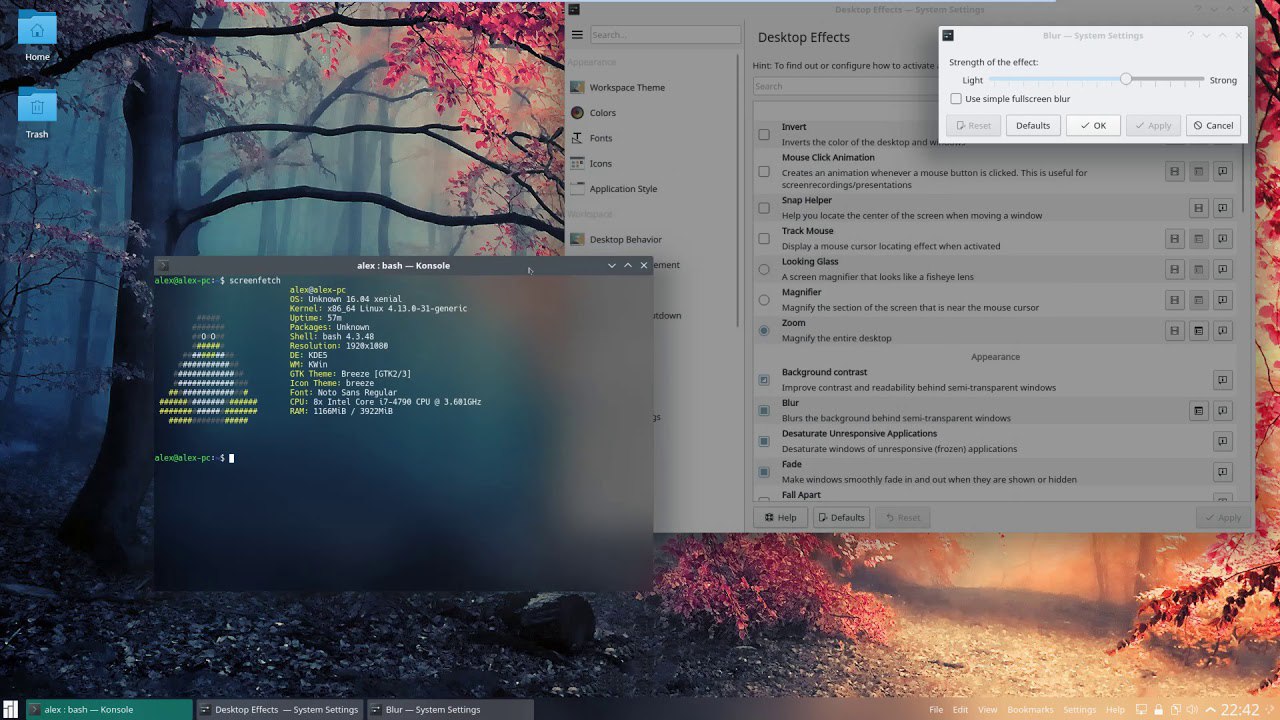Select the Looking Glass radio button
1280x720 pixels.
(764, 269)
